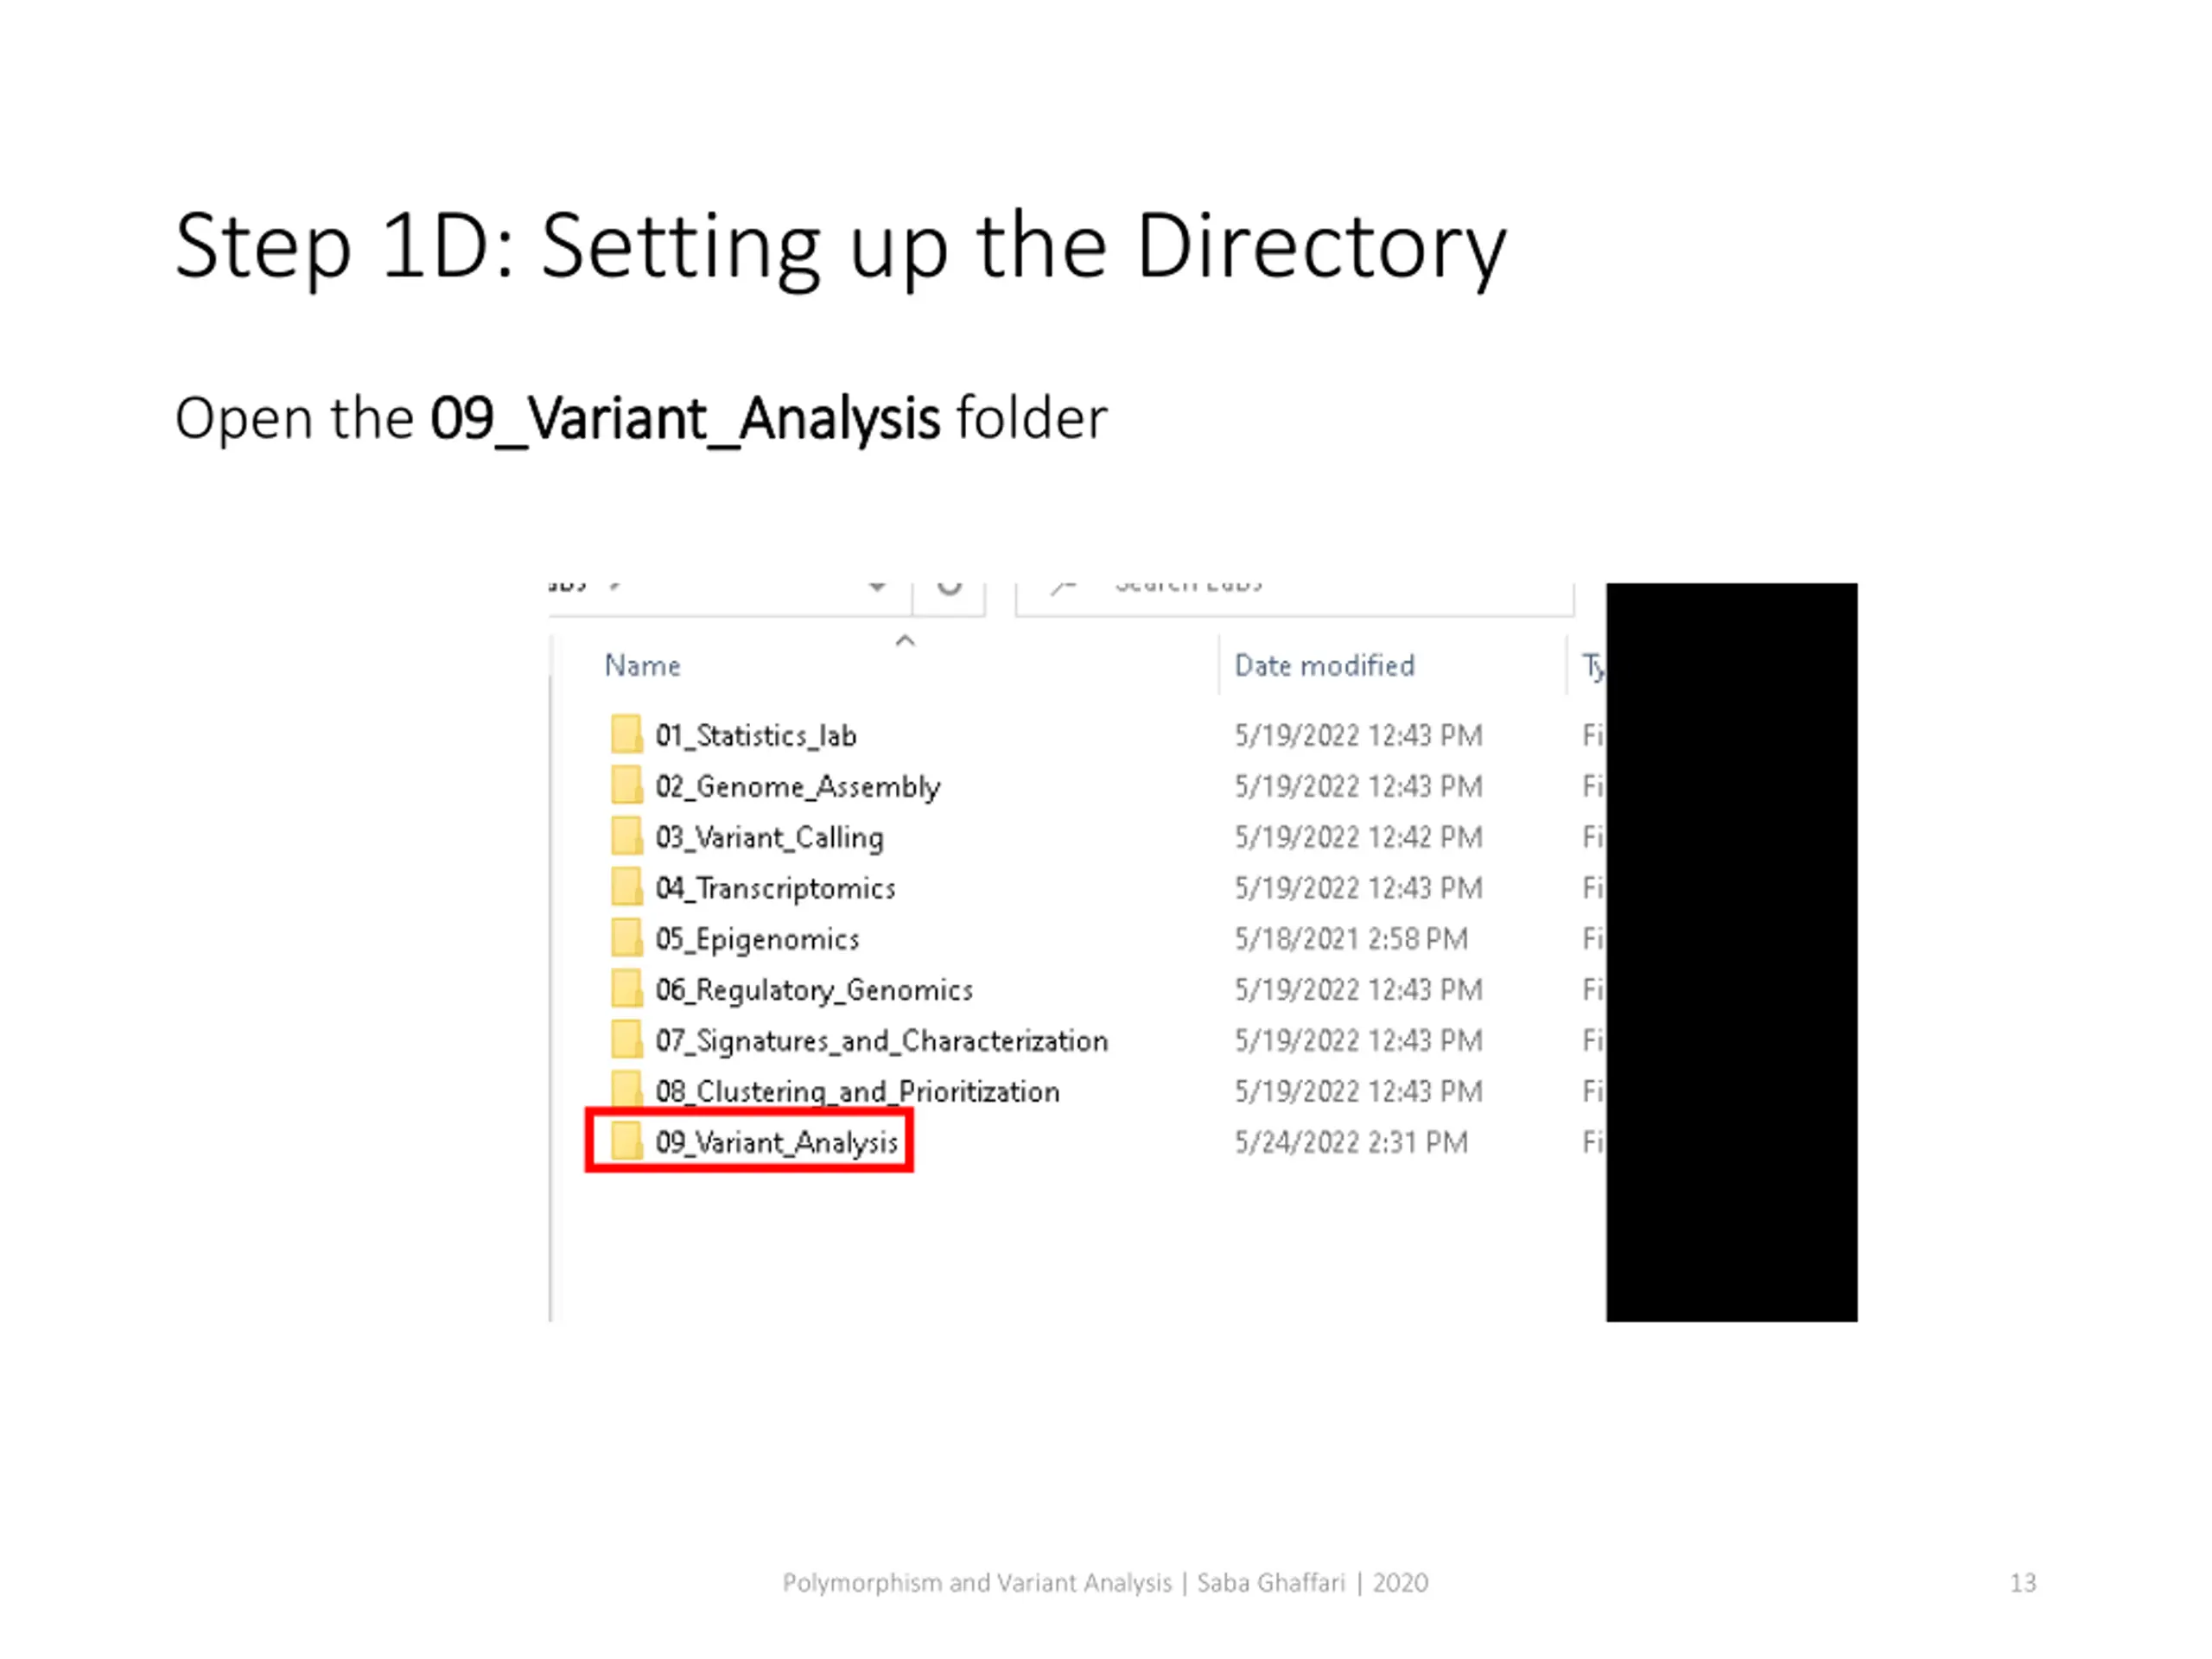Select the 08_Clustering_and_Prioritization folder icon
Viewport: 2212px width, 1659px height.
click(x=627, y=1088)
